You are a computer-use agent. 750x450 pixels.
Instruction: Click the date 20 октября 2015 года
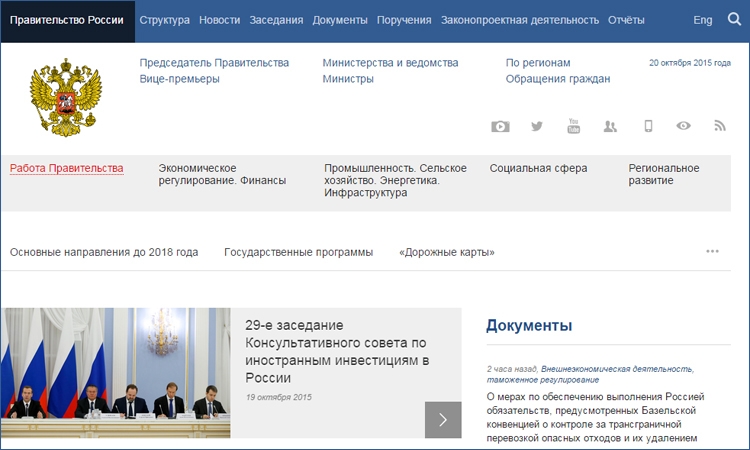point(690,63)
